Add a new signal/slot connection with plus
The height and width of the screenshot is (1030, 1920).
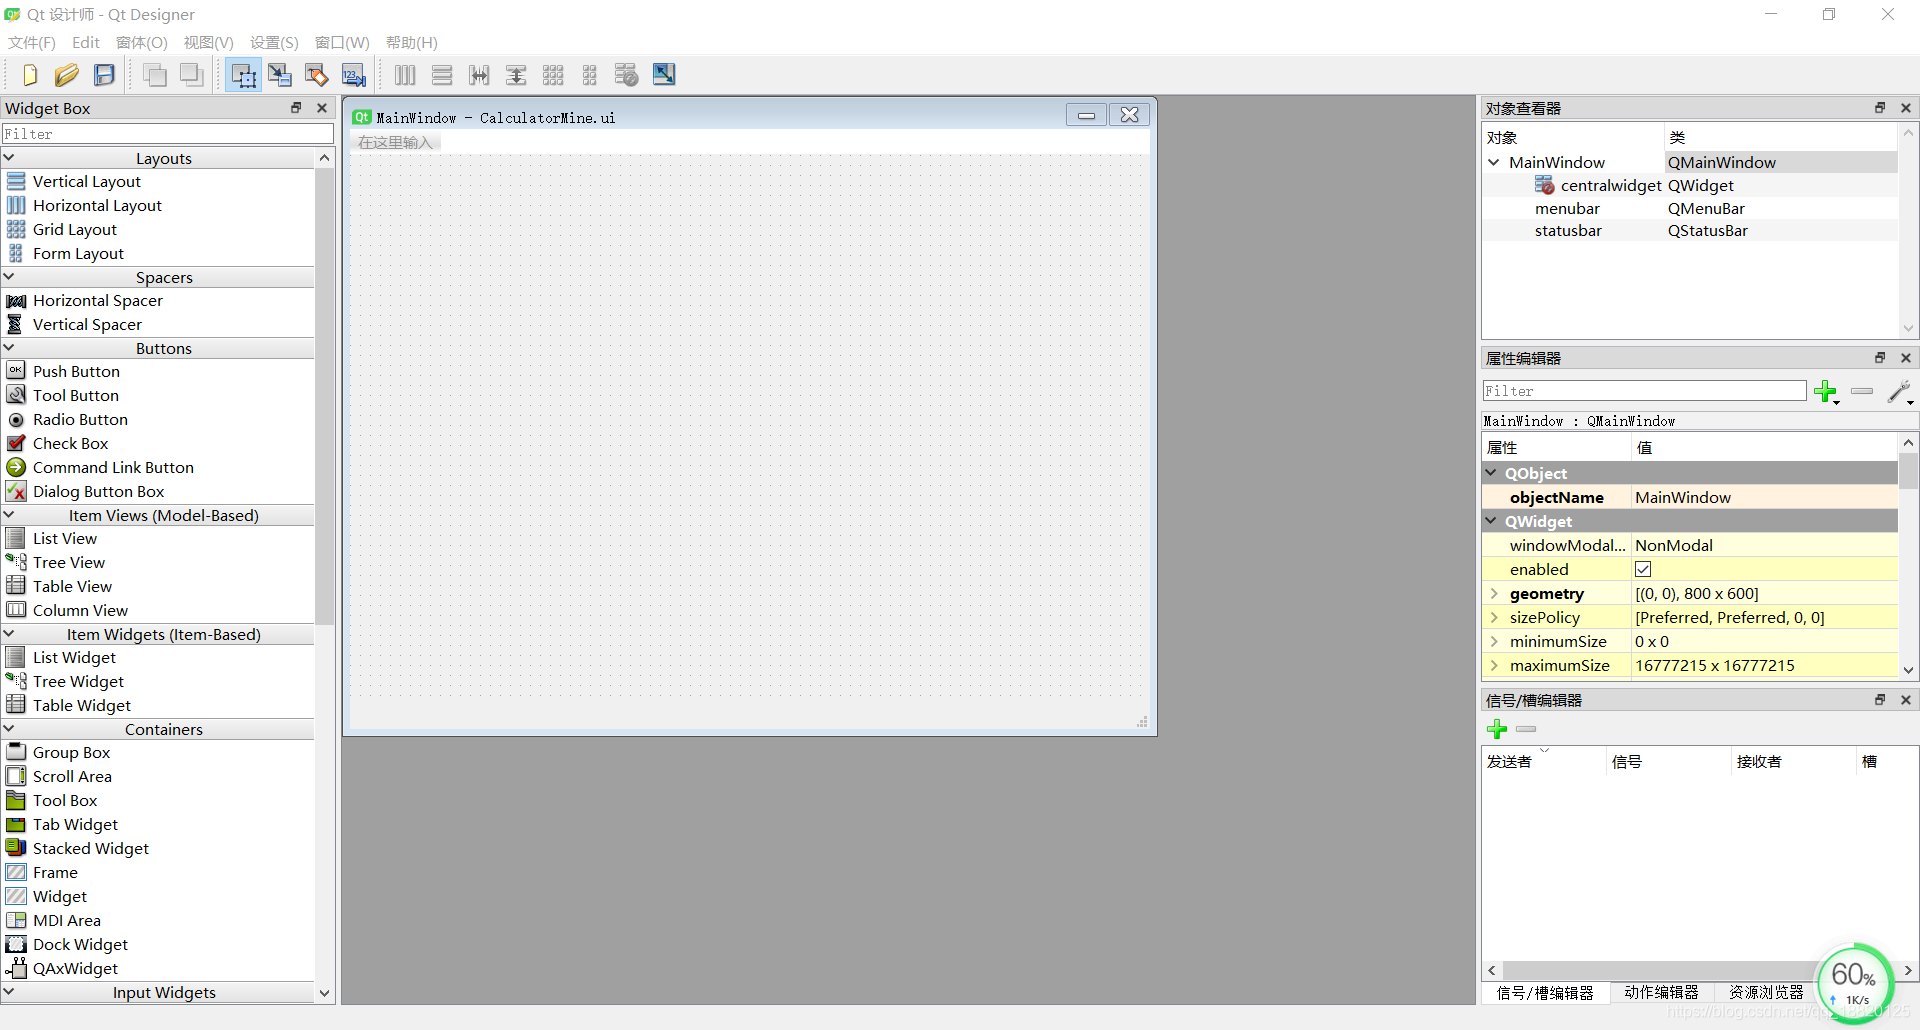[1497, 729]
